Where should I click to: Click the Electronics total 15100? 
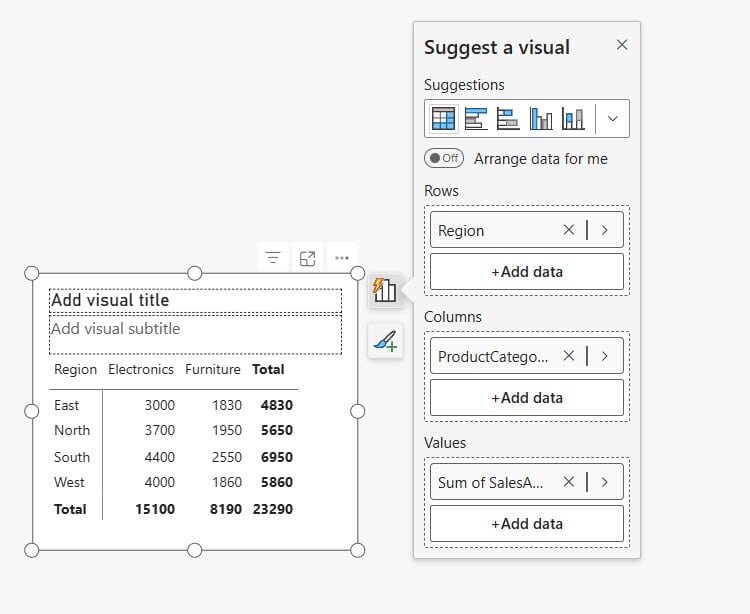(155, 509)
